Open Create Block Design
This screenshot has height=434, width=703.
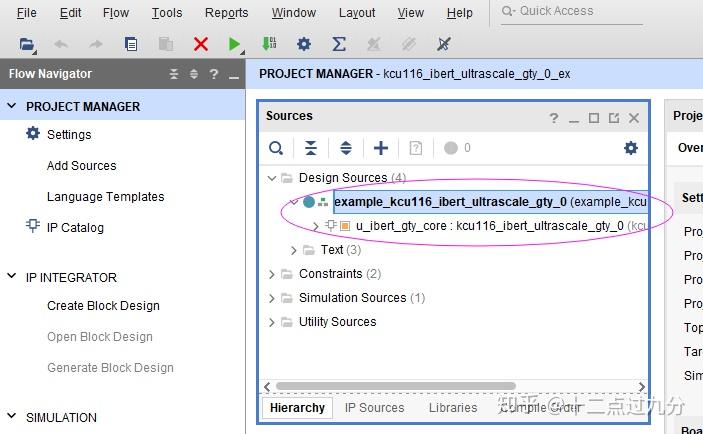click(103, 306)
